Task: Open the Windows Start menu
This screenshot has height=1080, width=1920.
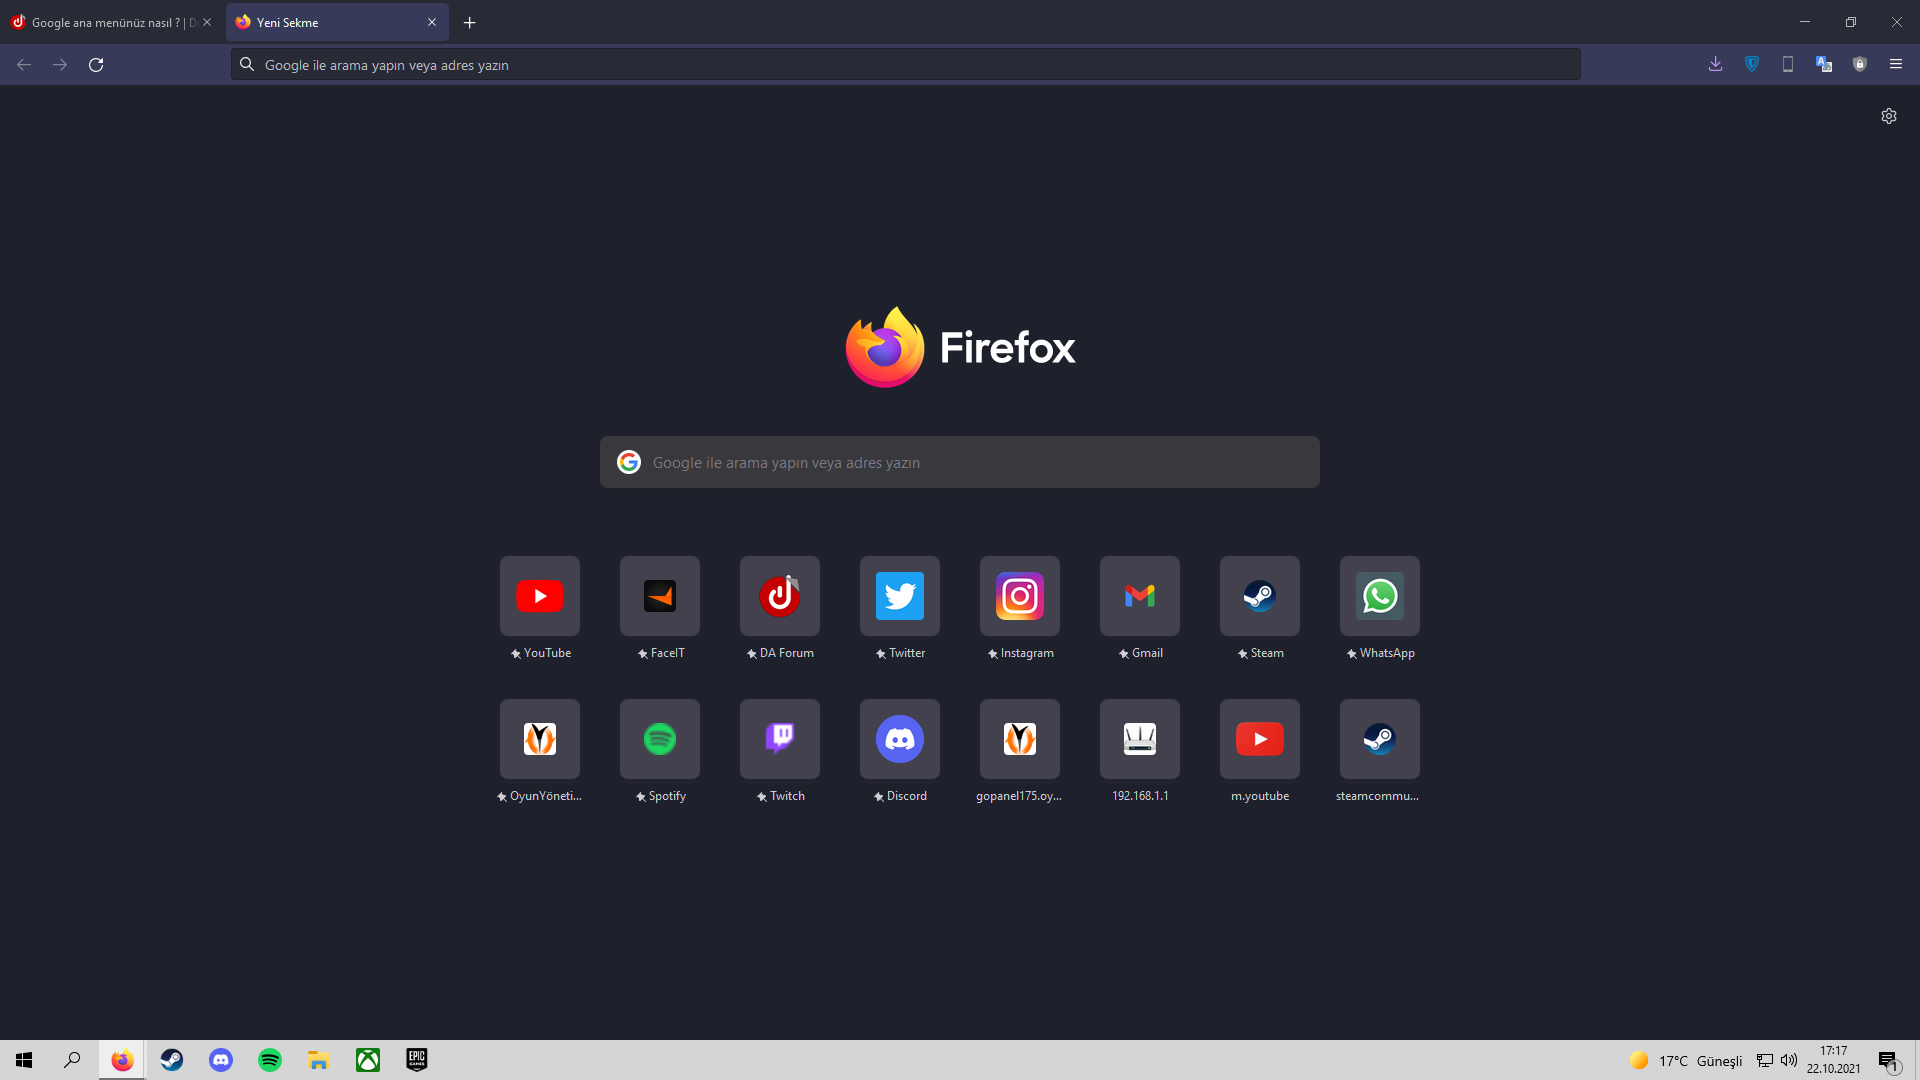Action: click(x=24, y=1060)
